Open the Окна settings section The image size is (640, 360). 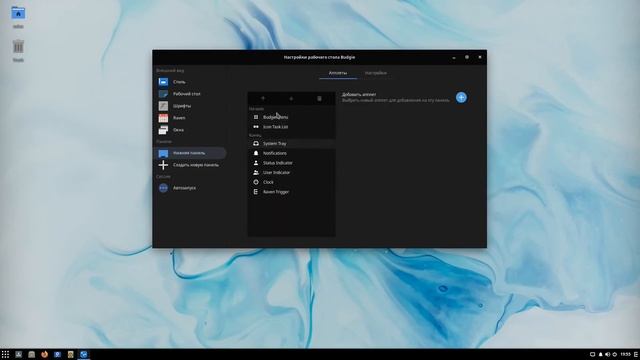click(190, 130)
